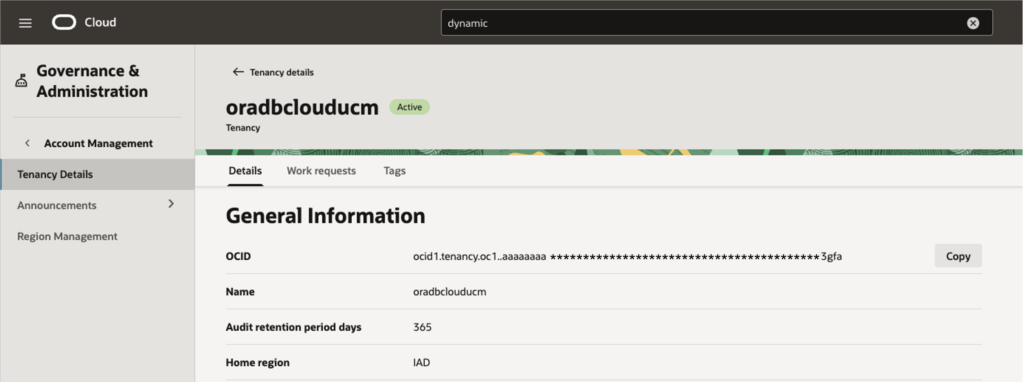Open Region Management in the sidebar
This screenshot has width=1024, height=382.
tap(67, 236)
